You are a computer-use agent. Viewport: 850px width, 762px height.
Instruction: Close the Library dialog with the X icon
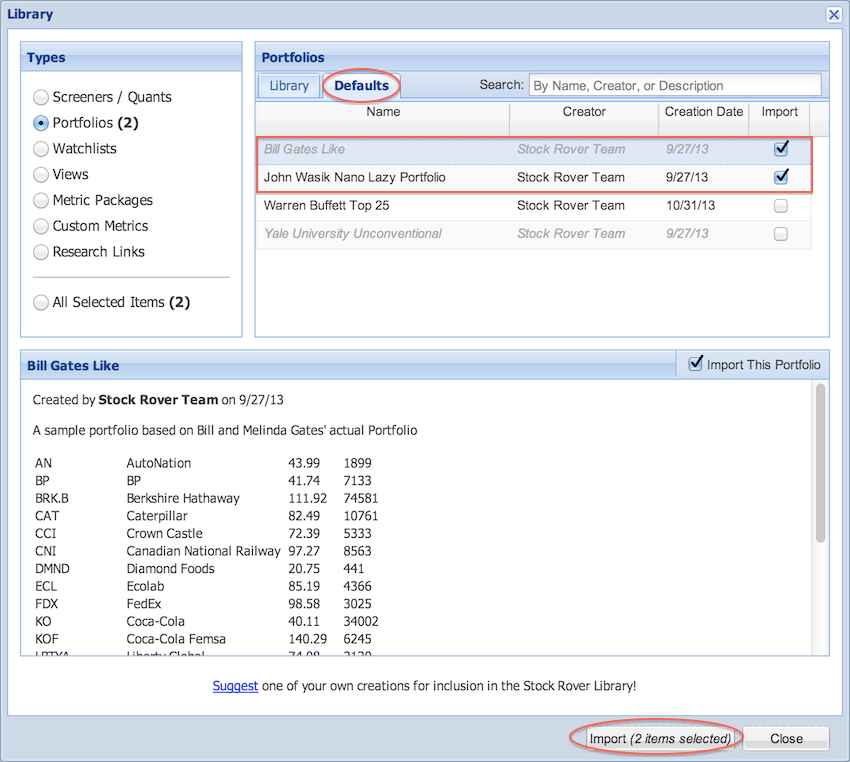[x=834, y=15]
